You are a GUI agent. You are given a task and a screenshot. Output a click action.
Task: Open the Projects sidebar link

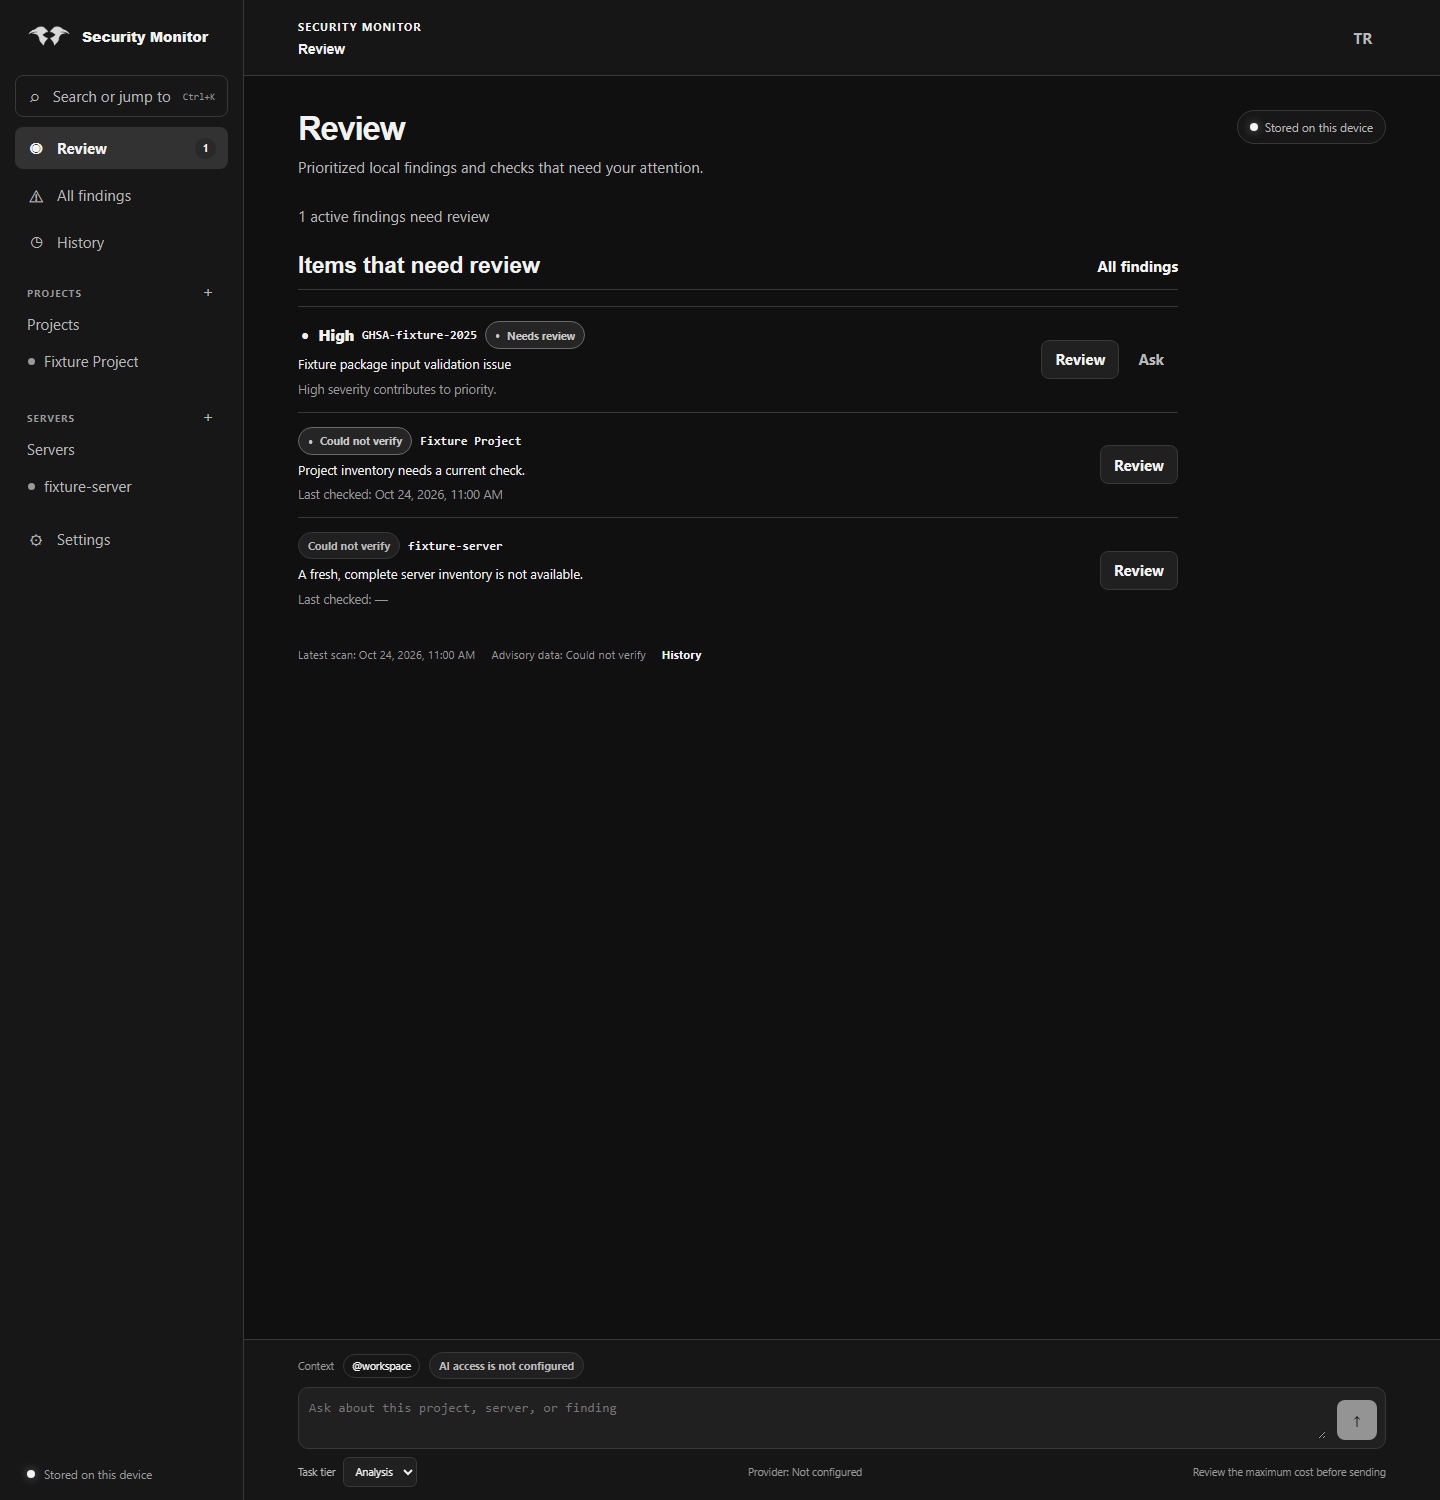click(53, 325)
